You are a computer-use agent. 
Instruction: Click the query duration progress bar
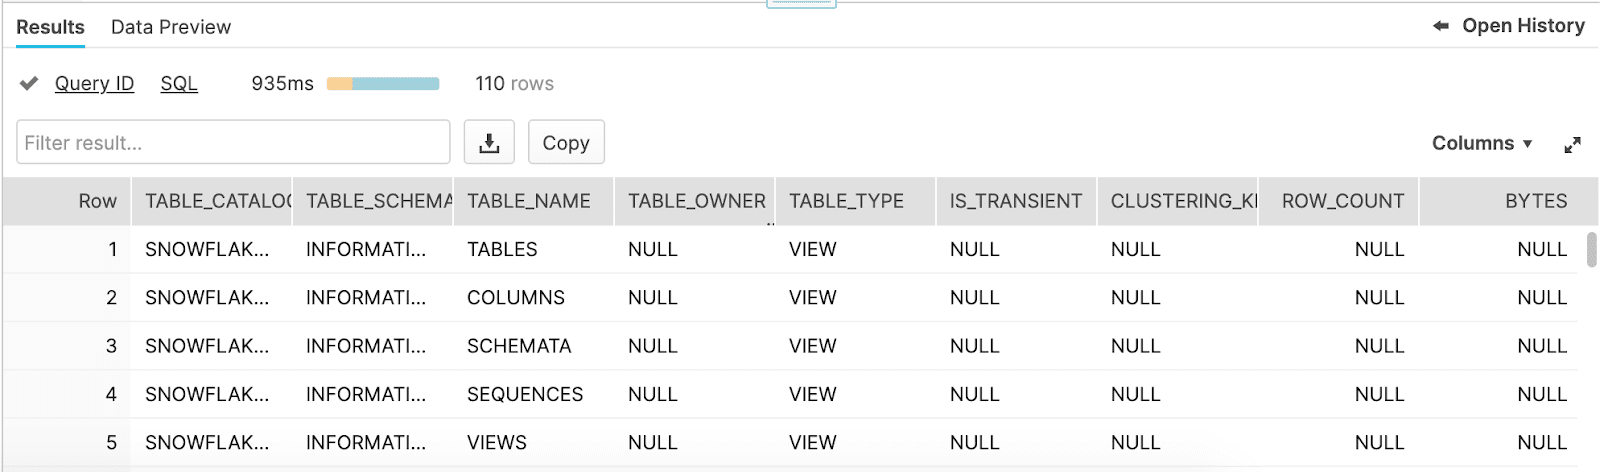383,84
